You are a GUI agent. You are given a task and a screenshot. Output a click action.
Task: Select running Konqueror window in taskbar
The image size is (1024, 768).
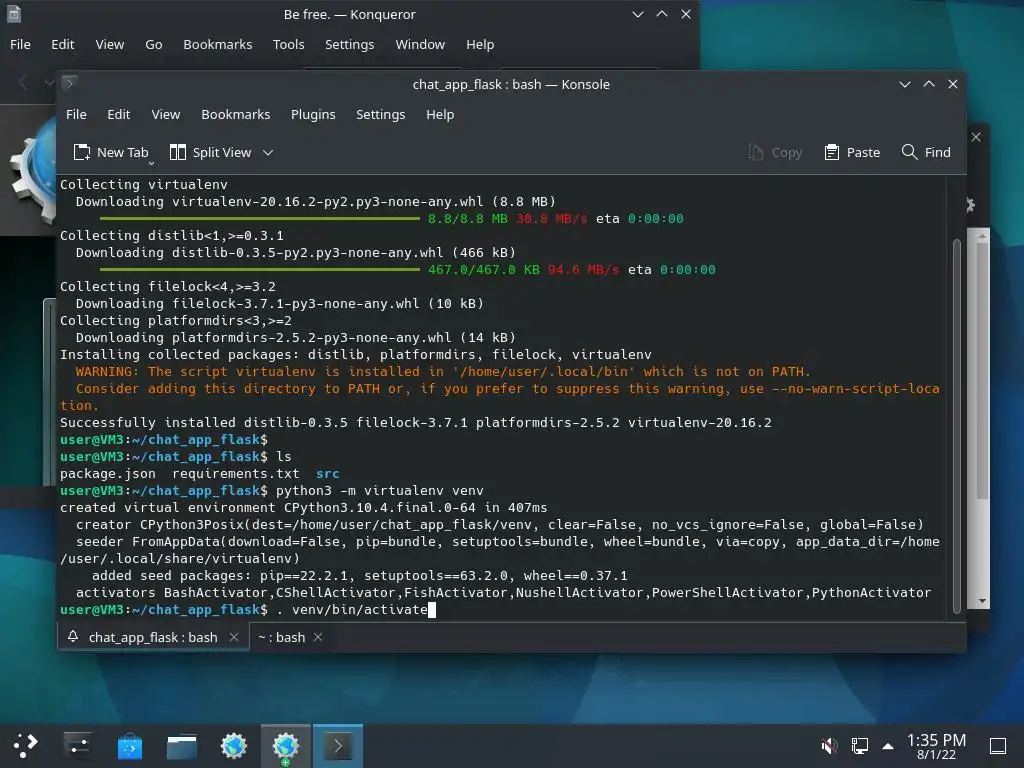point(286,745)
